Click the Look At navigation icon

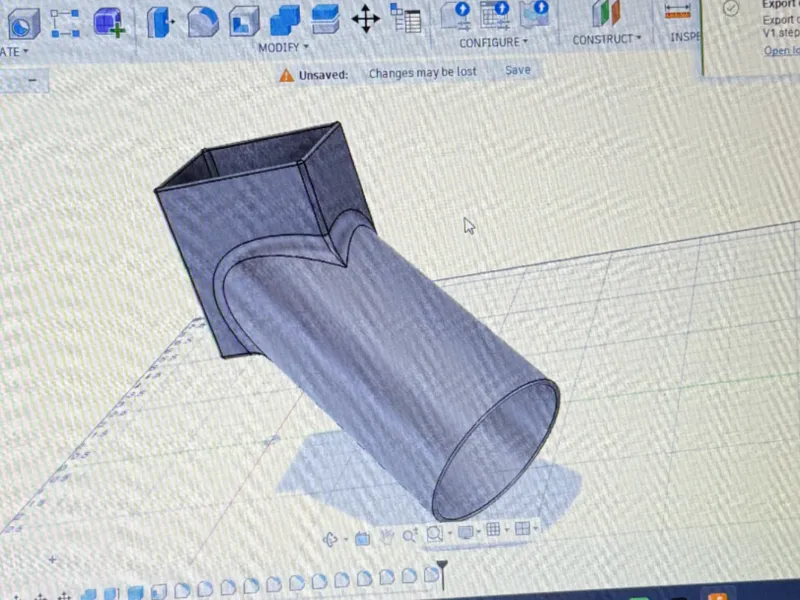tap(362, 538)
